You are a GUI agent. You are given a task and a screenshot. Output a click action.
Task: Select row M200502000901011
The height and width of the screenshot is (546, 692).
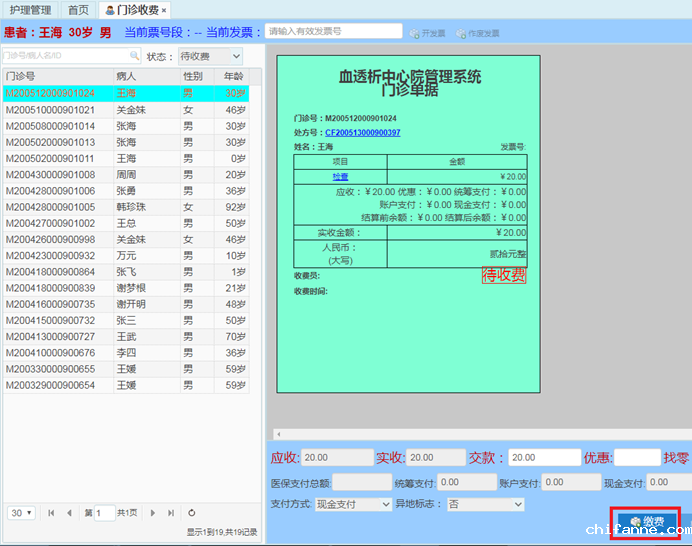(x=126, y=158)
